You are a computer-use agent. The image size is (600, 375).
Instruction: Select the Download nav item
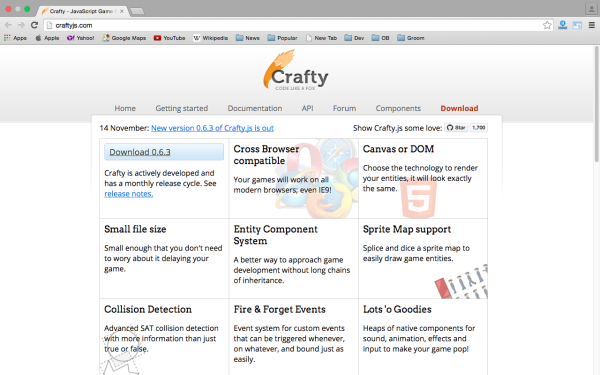point(459,108)
